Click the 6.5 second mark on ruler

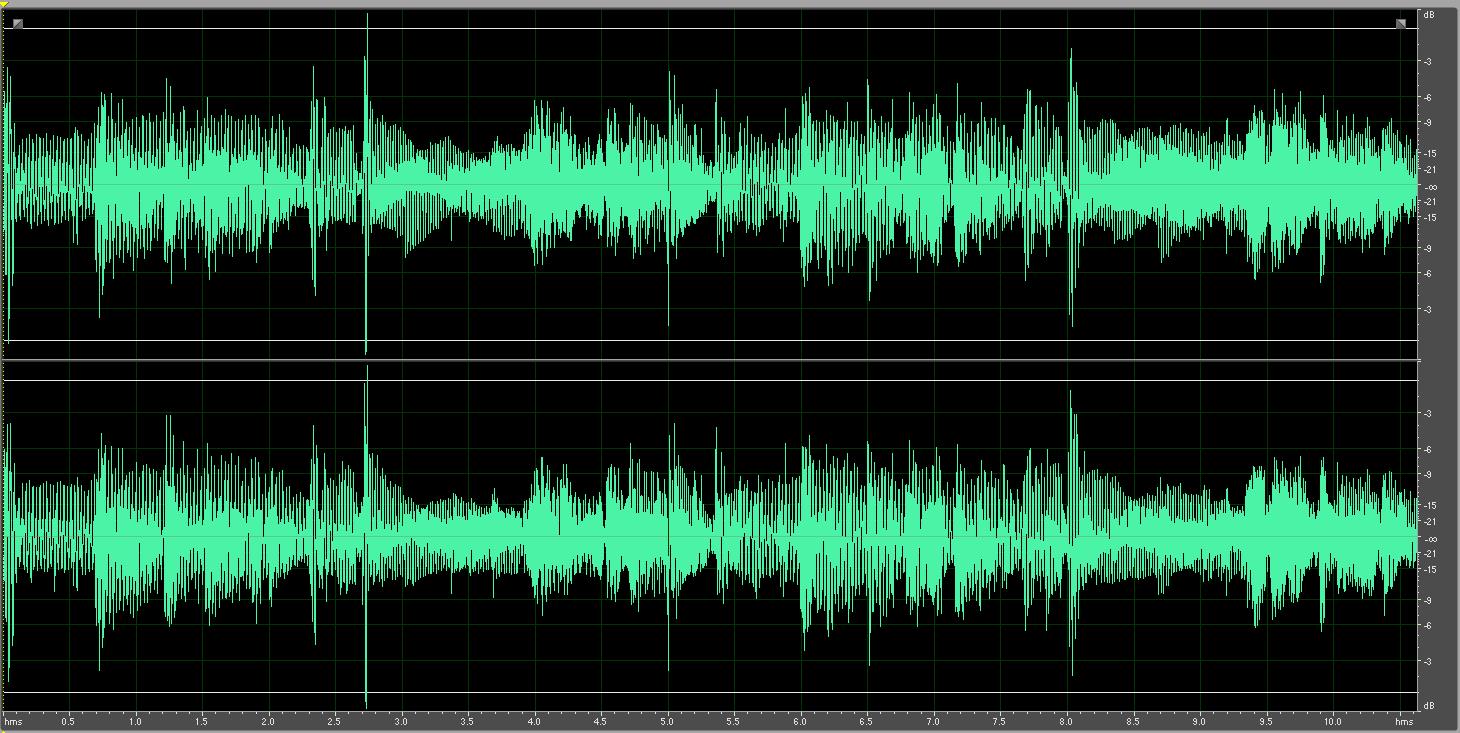(866, 720)
